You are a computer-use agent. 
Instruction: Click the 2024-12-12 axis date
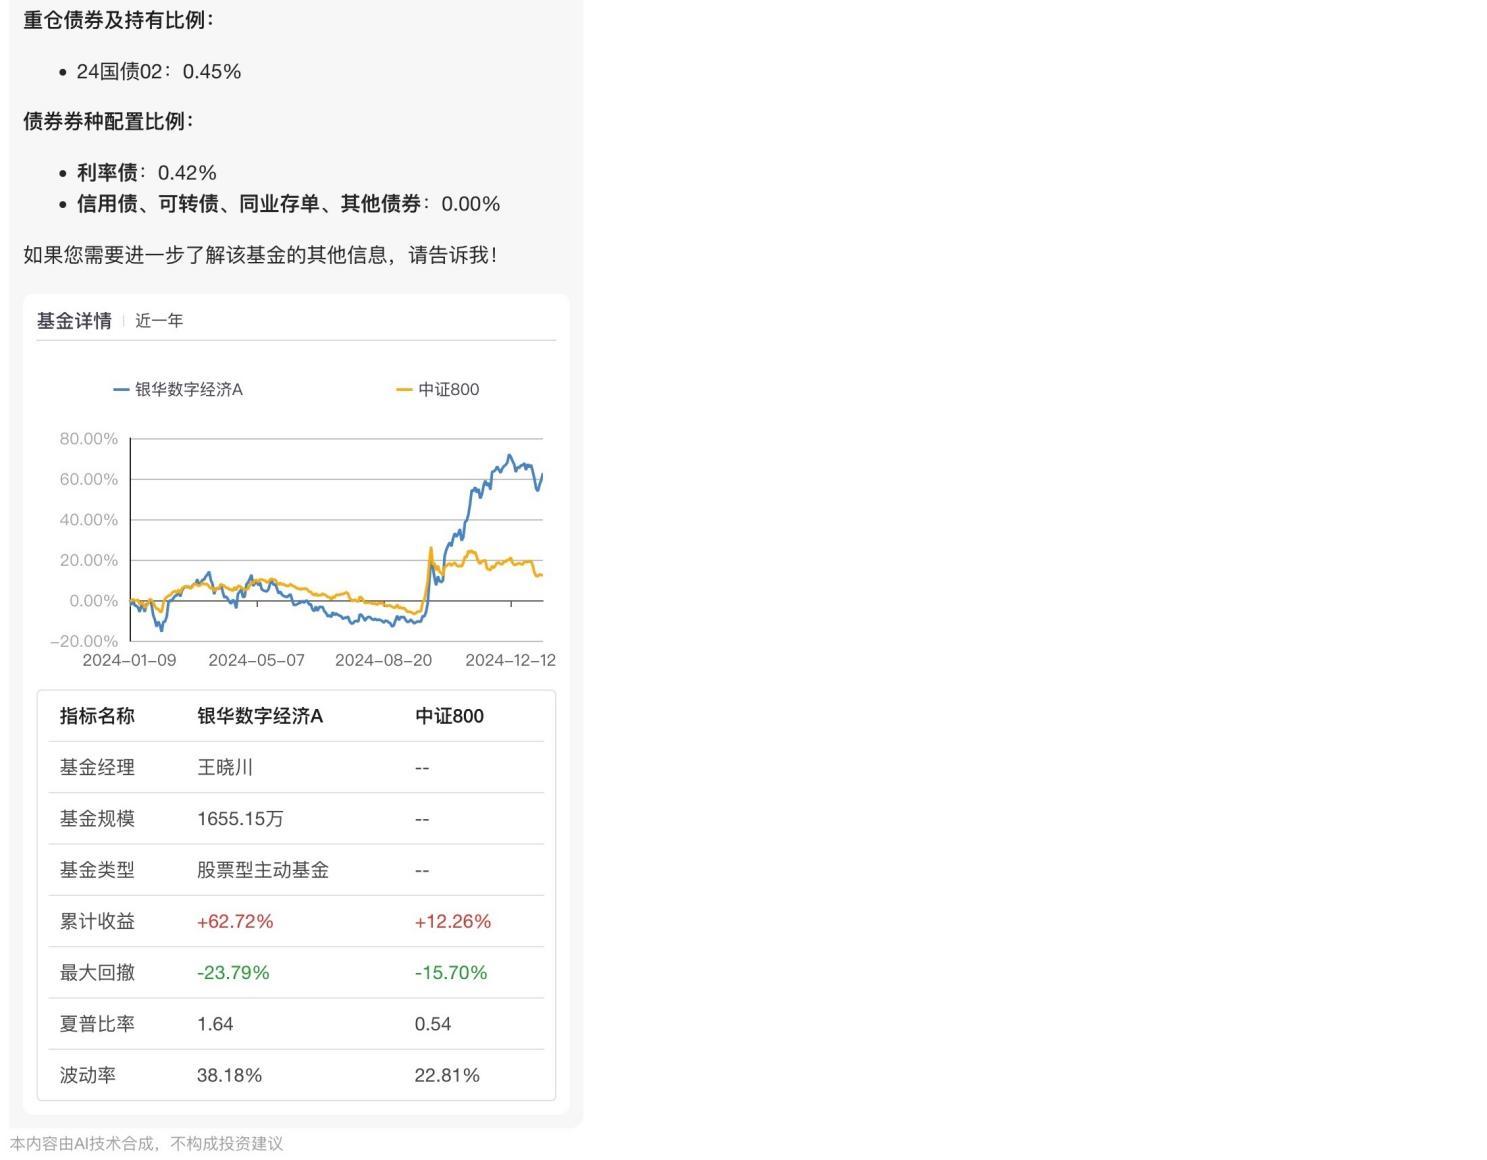(x=510, y=660)
